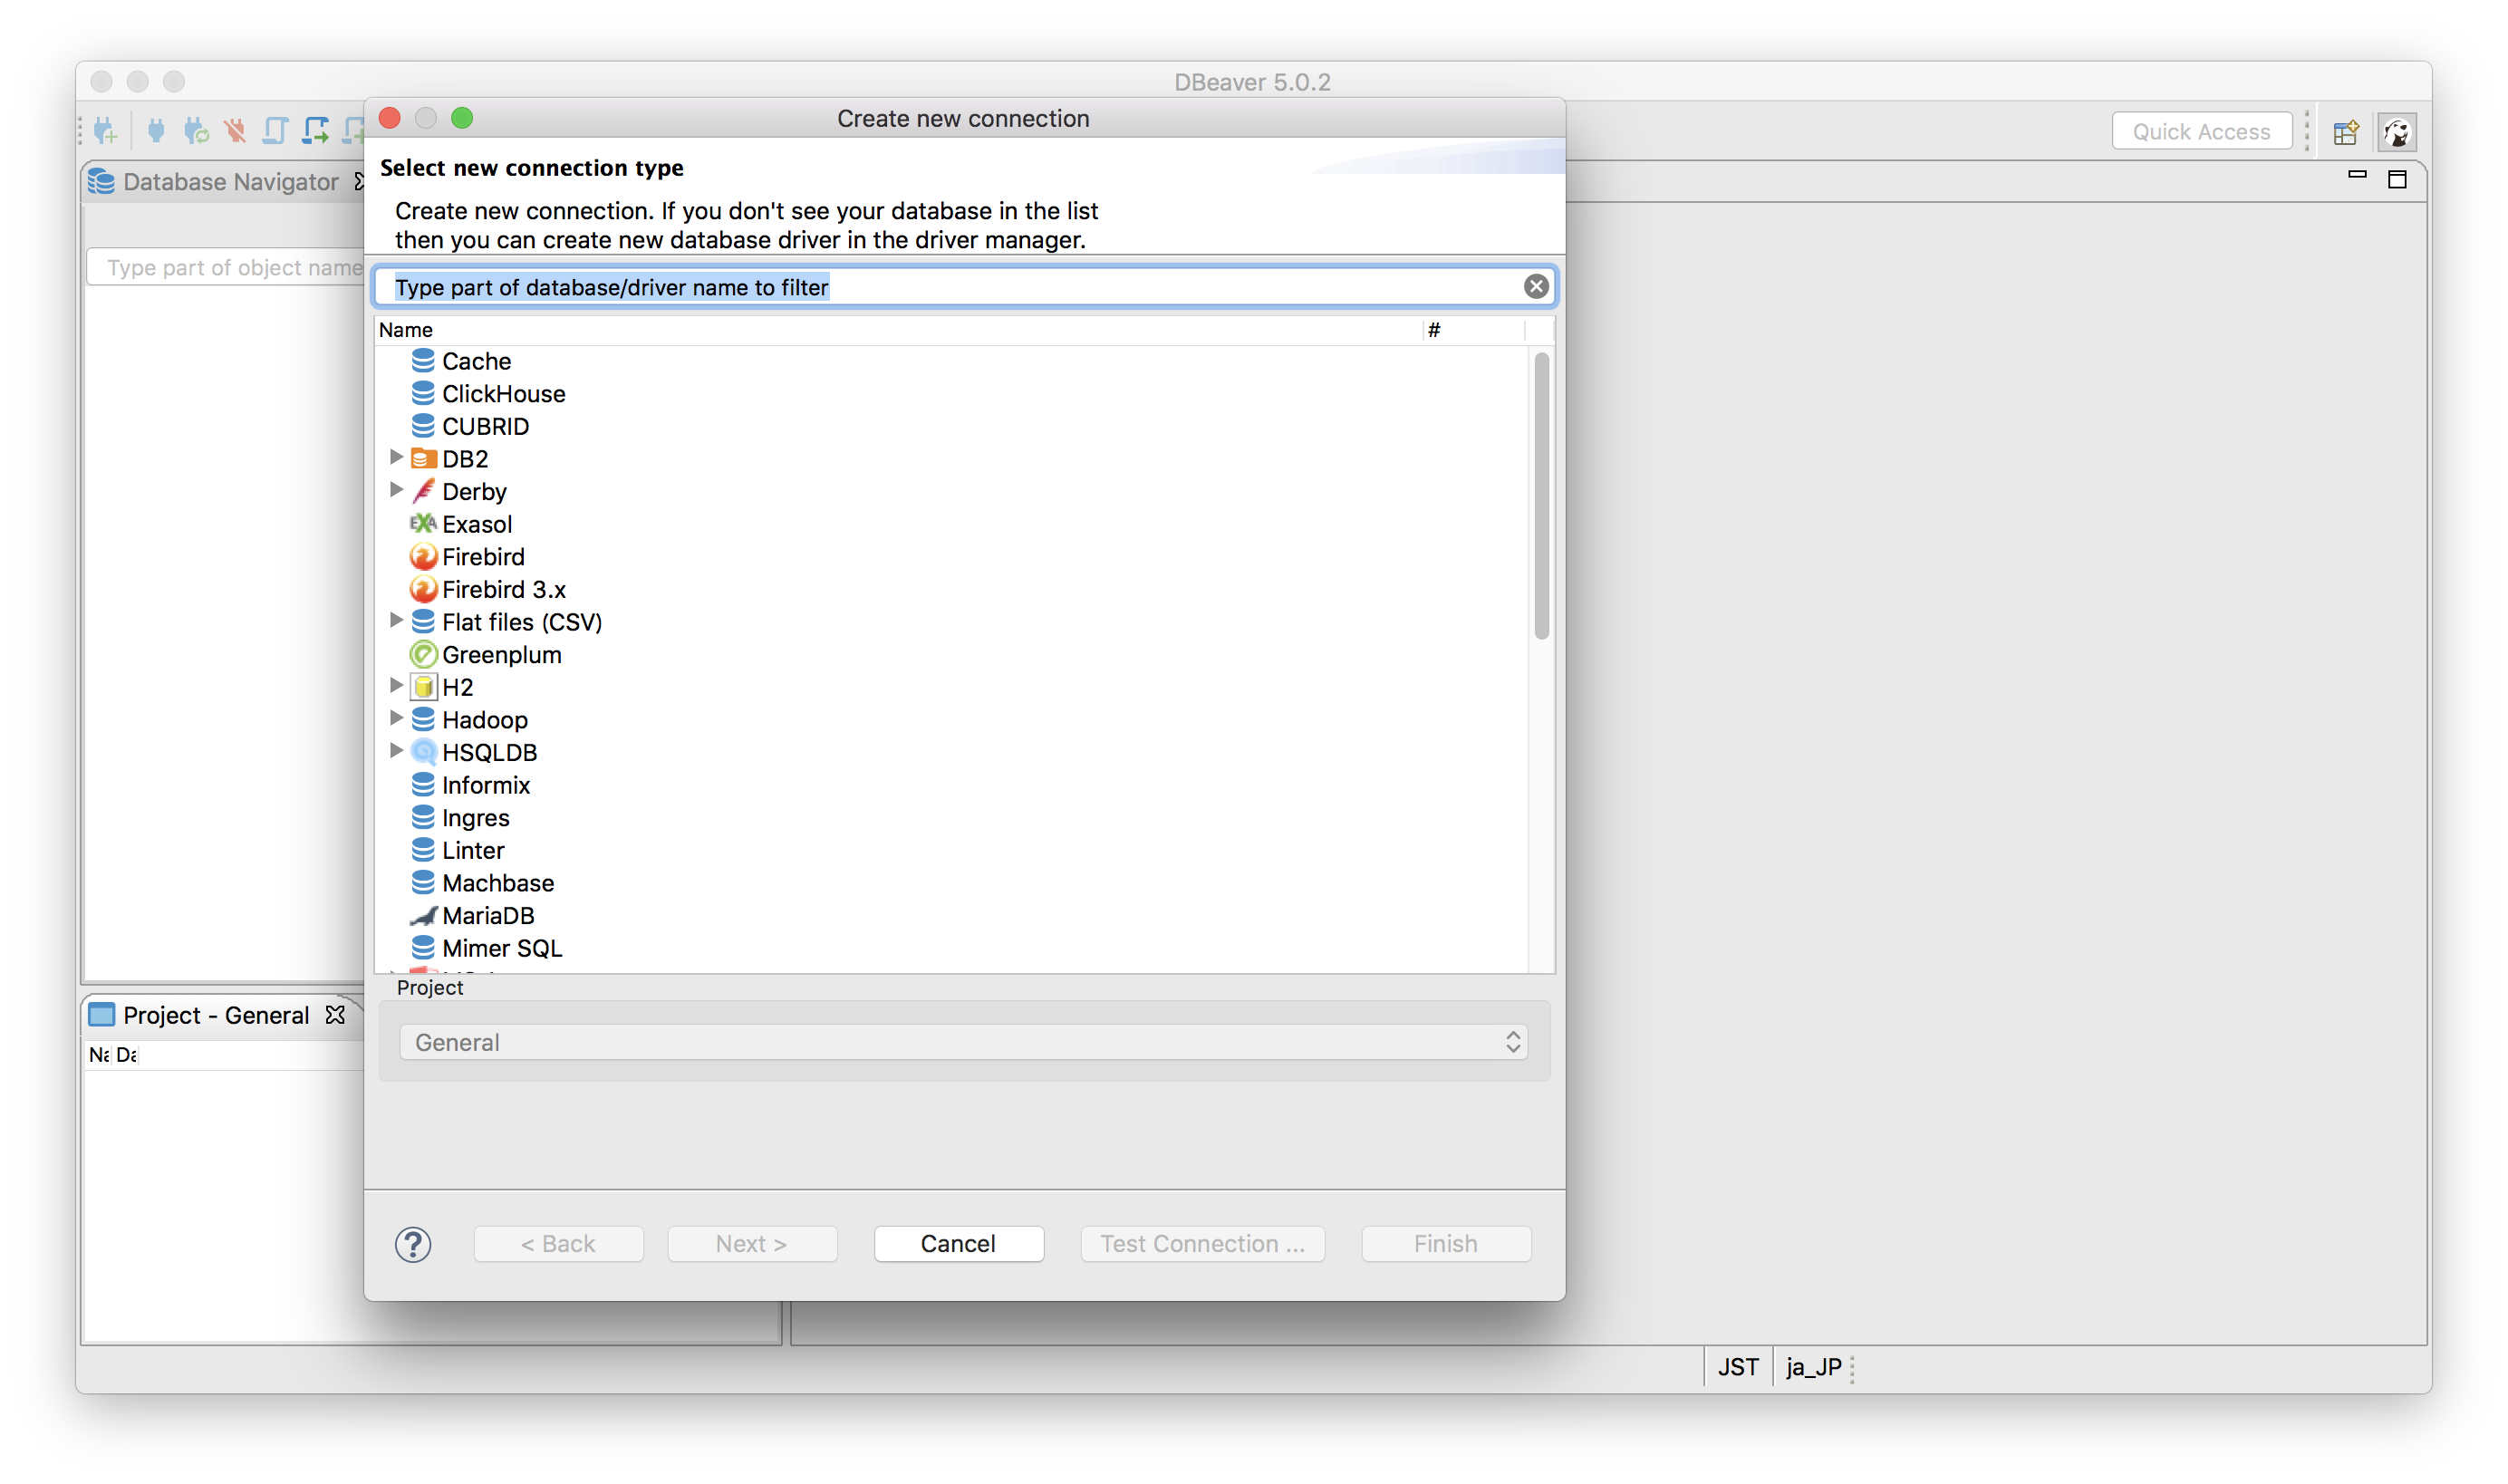Click the New Connection plug icon in toolbar
The image size is (2508, 1484).
tap(105, 131)
